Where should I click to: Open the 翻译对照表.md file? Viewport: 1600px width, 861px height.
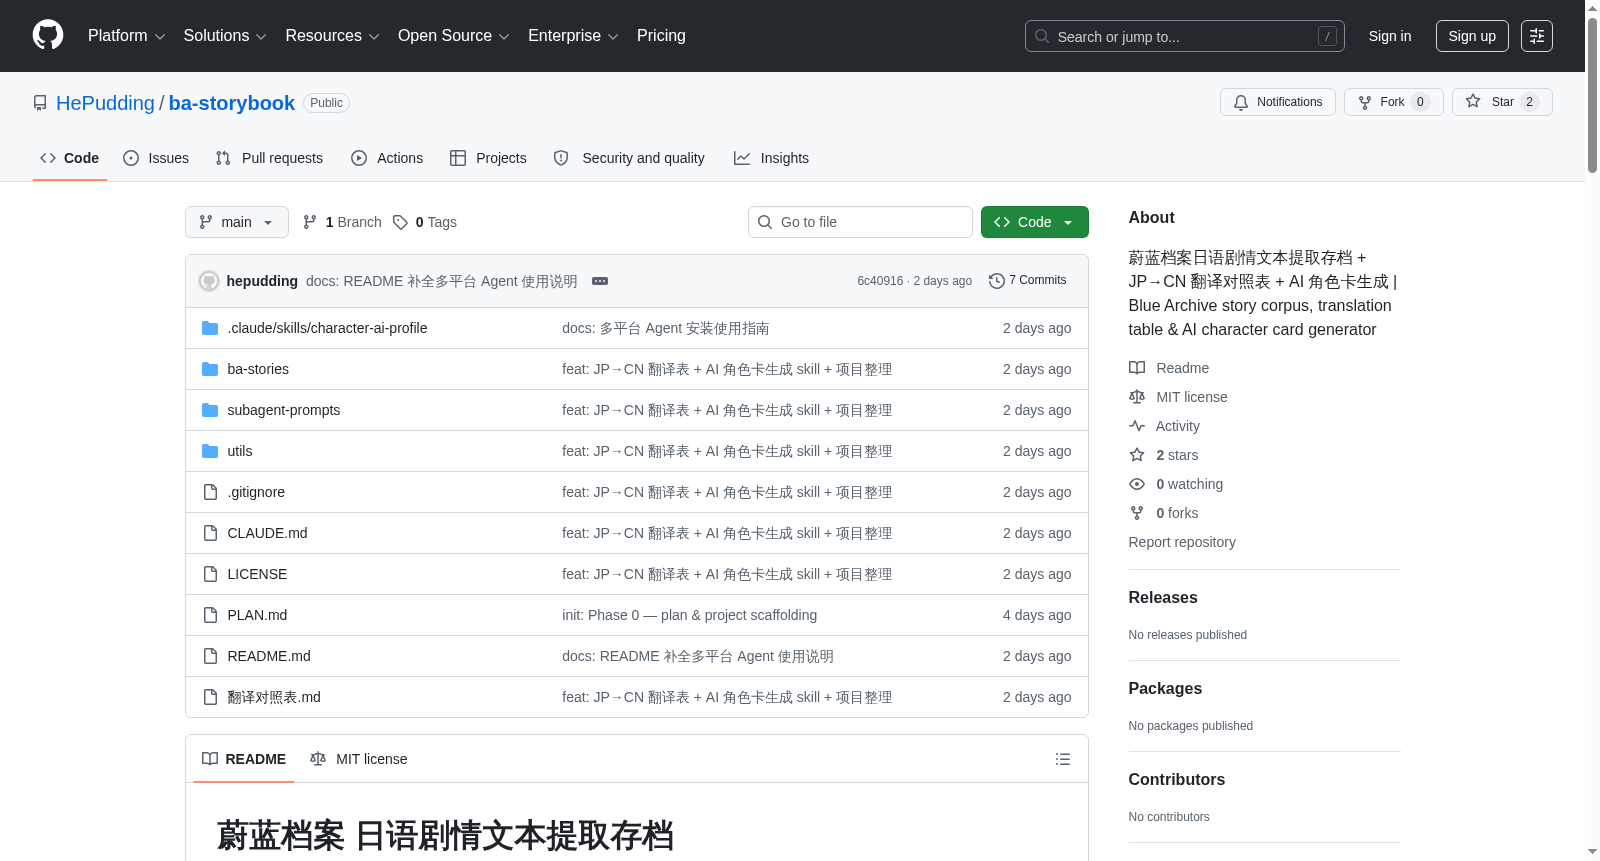pyautogui.click(x=274, y=697)
